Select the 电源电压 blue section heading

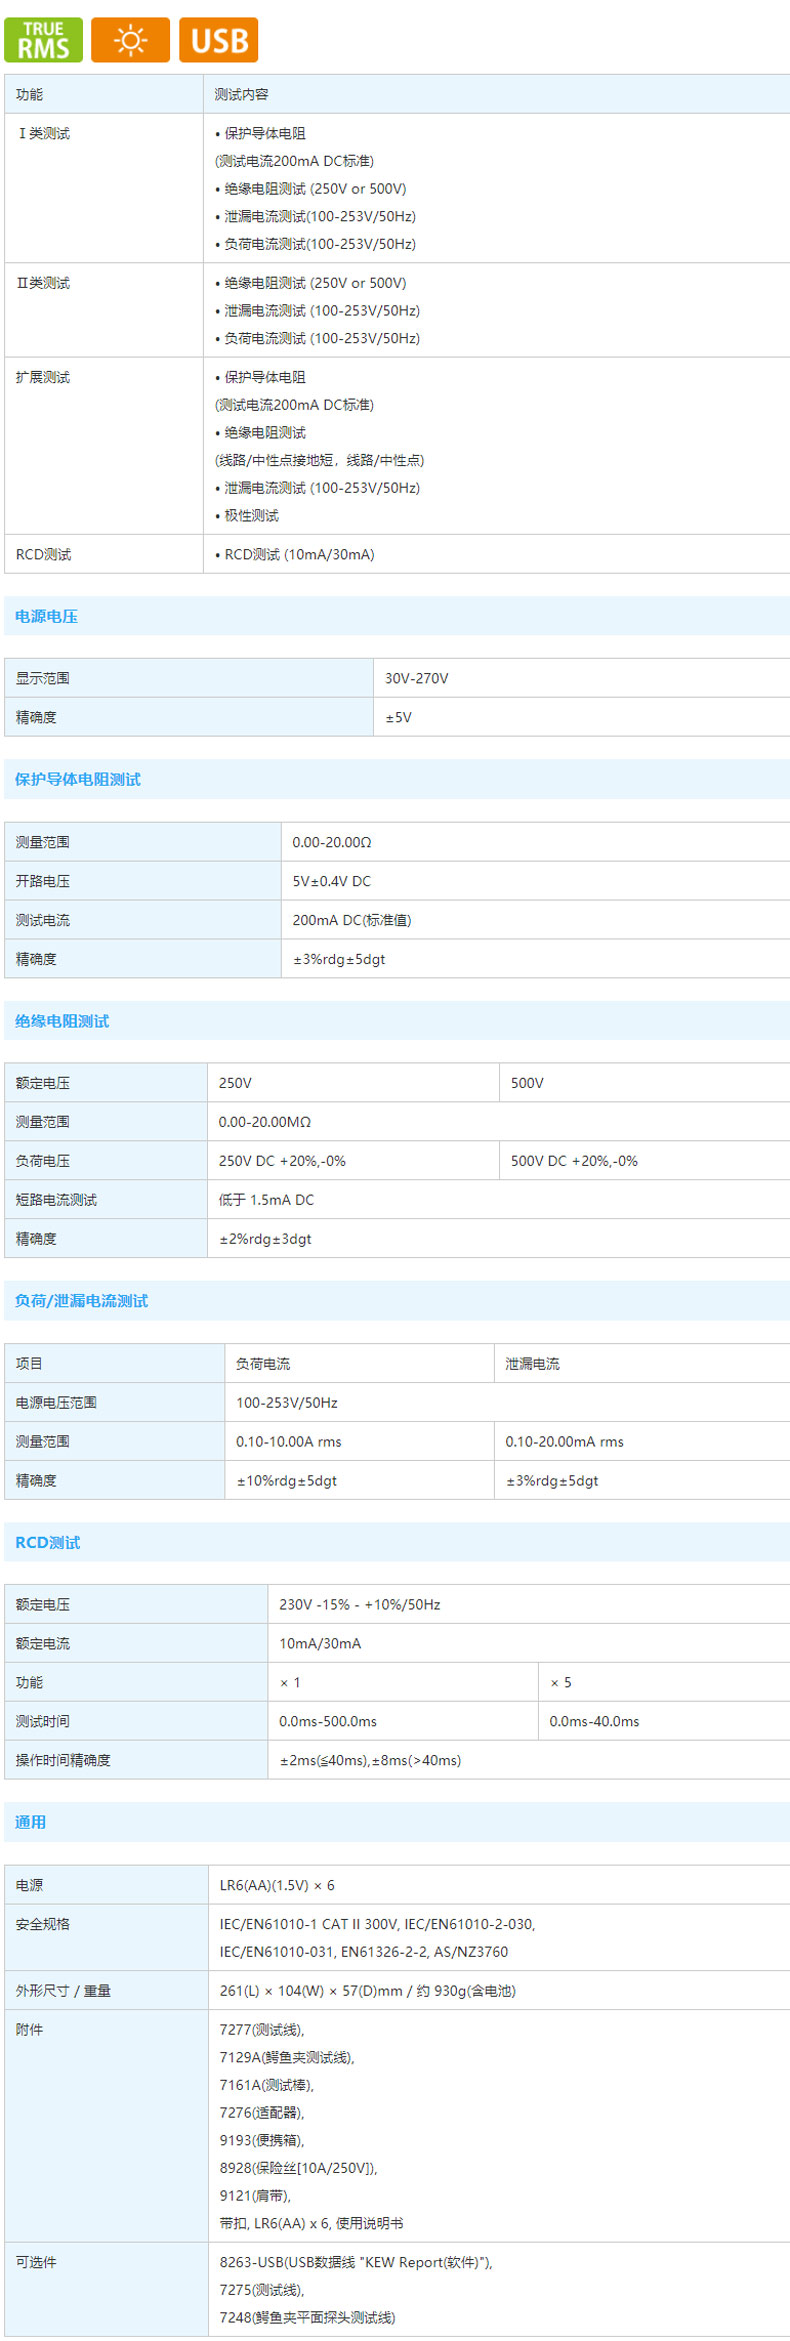(x=46, y=616)
